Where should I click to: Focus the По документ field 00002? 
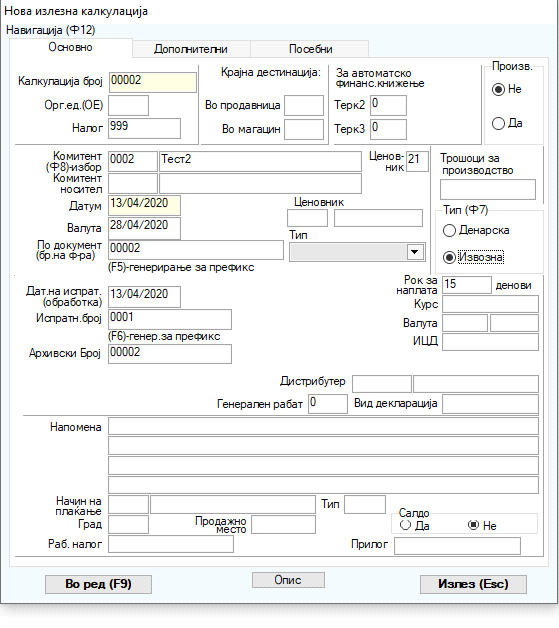196,250
